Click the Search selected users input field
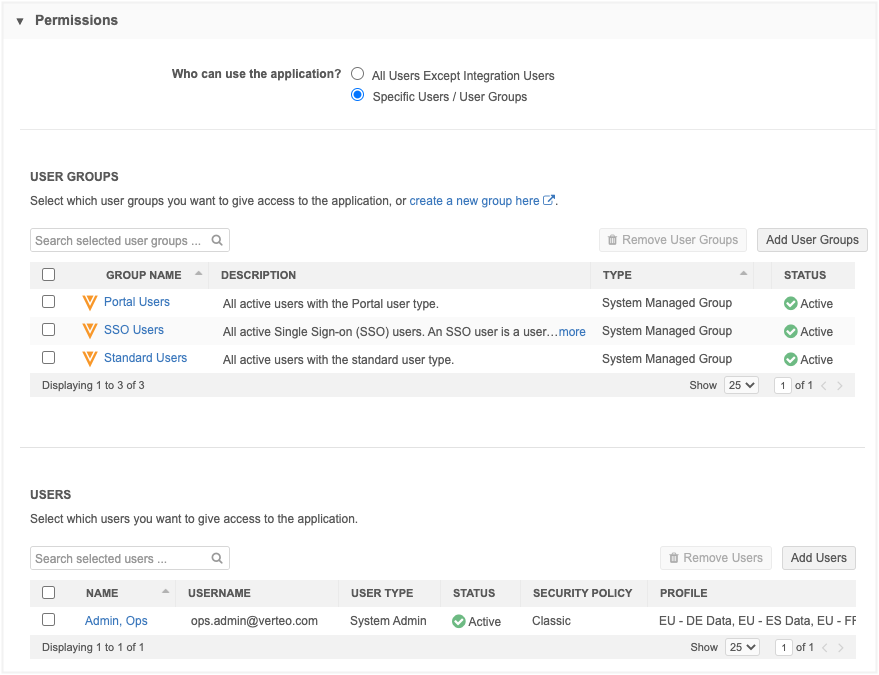Screen dimensions: 879x675 (x=120, y=558)
